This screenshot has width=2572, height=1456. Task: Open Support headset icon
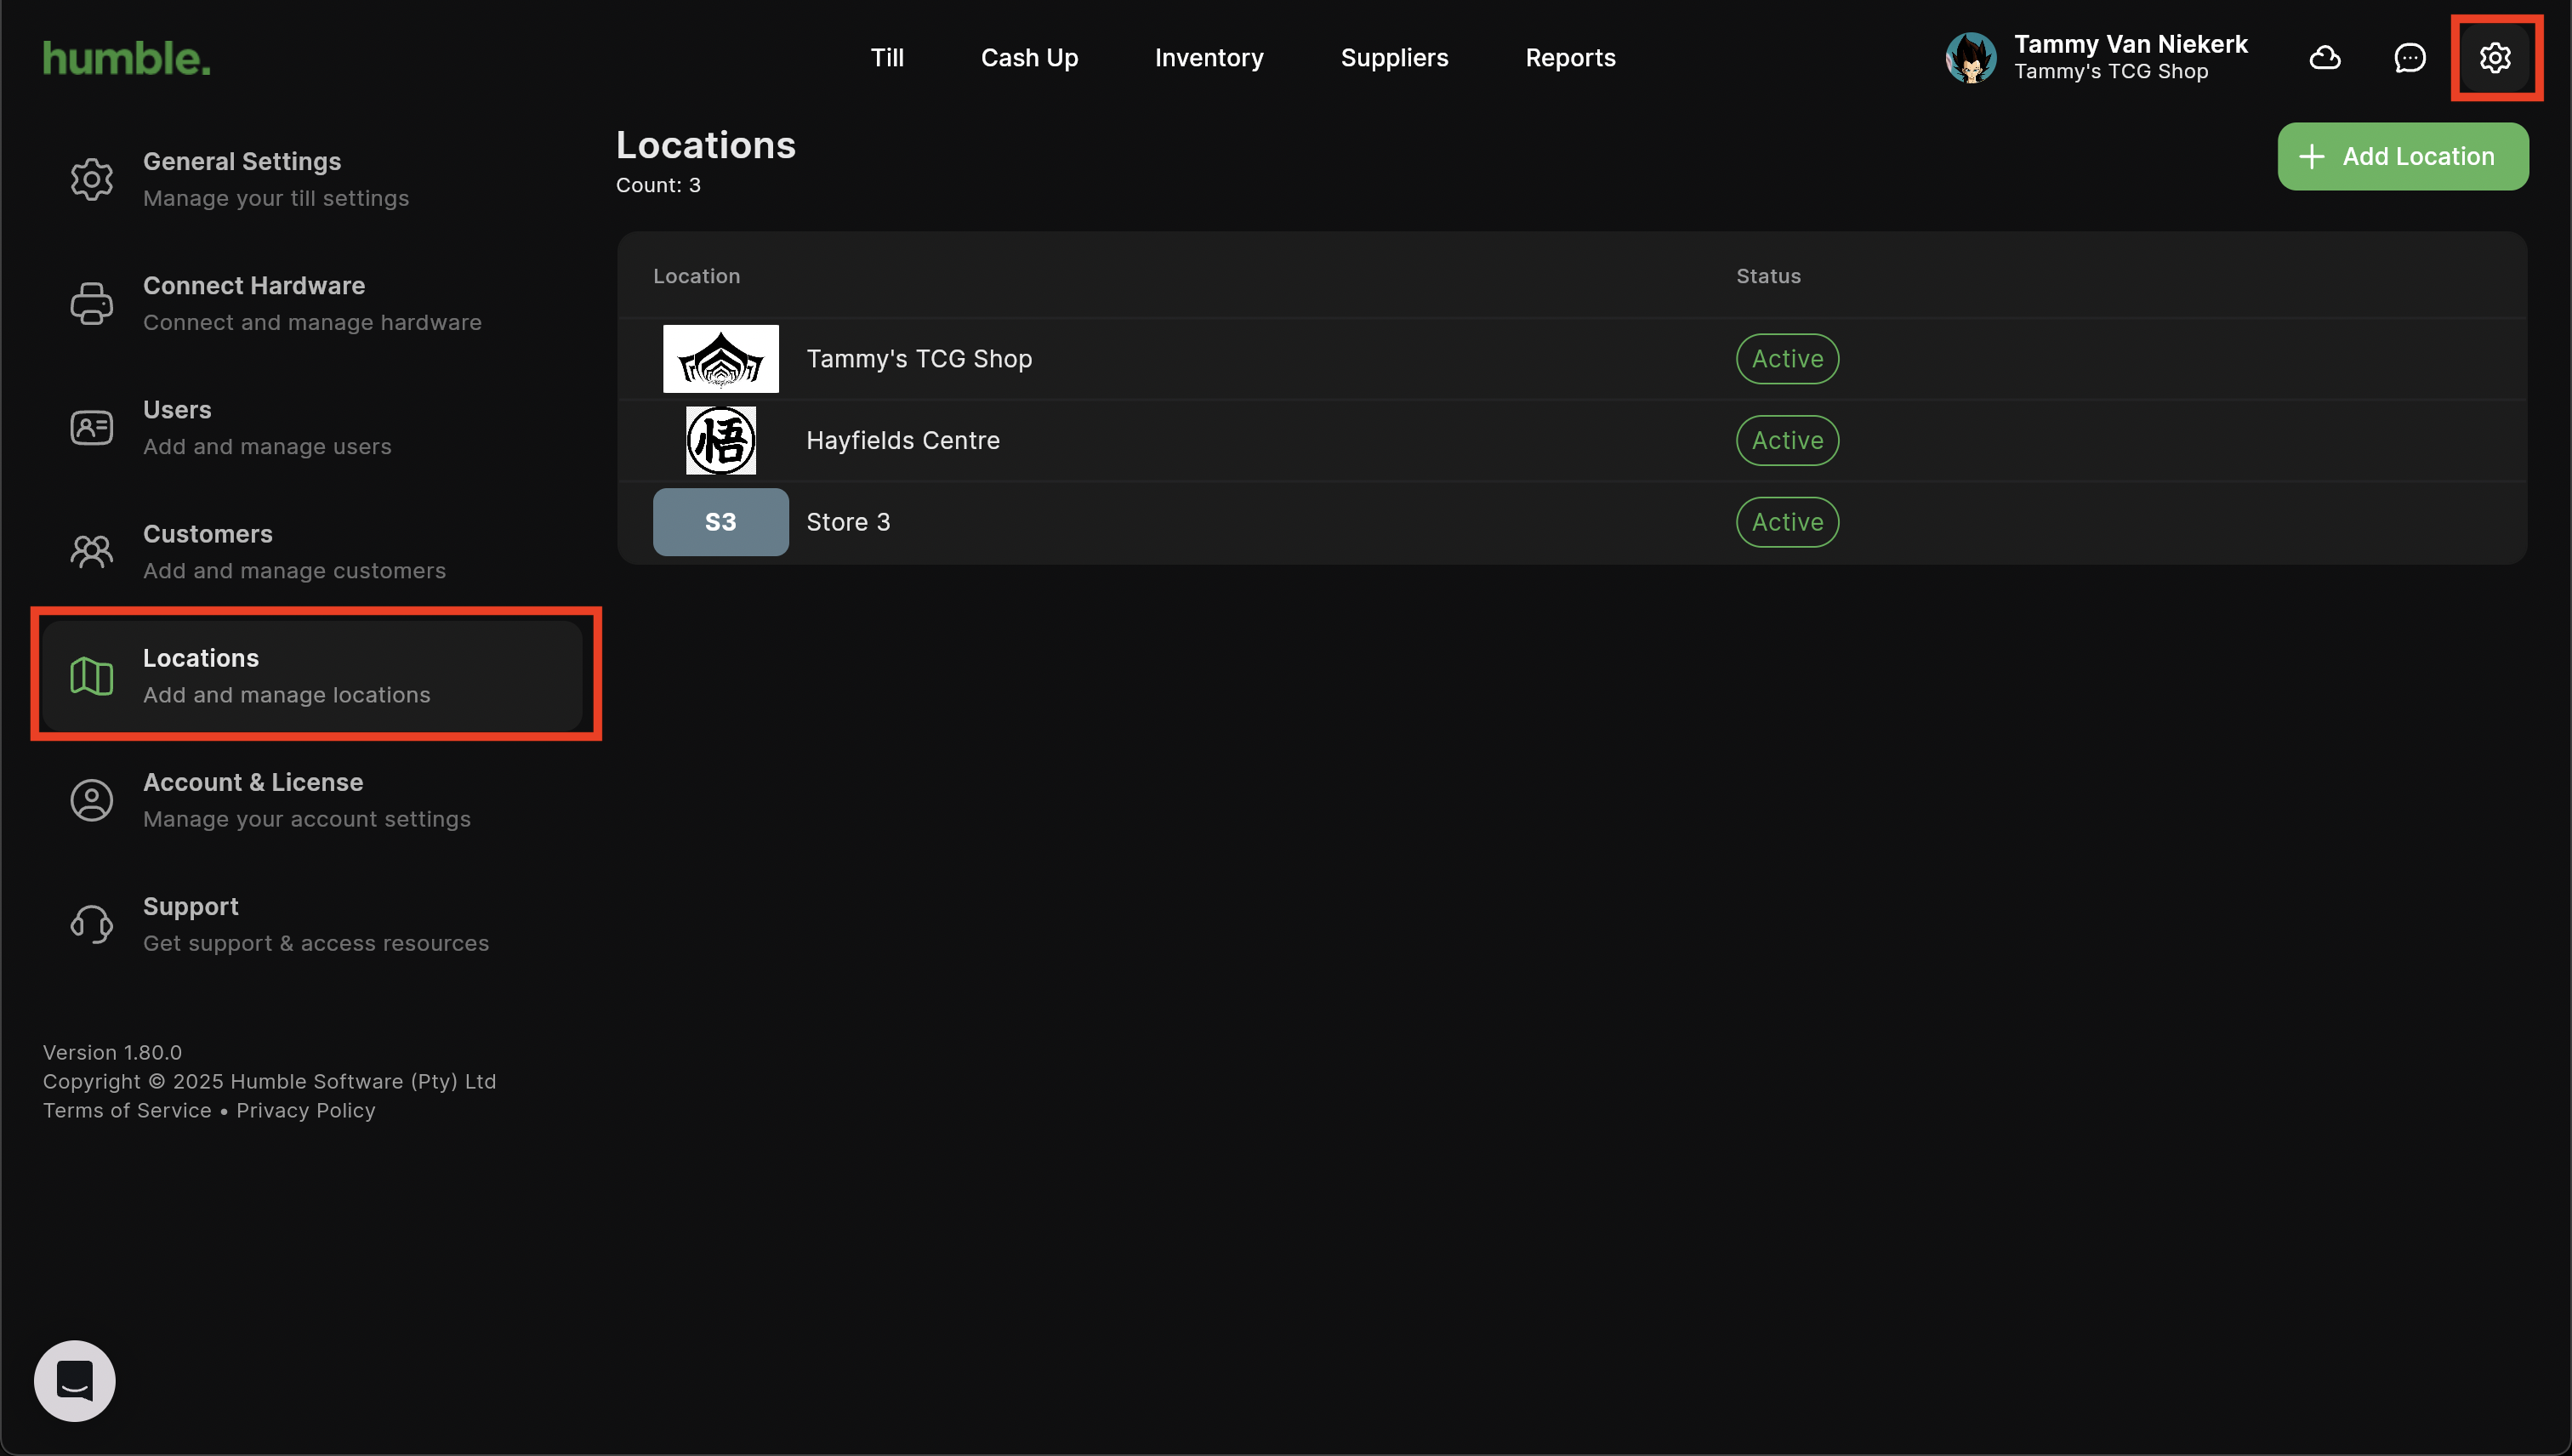tap(91, 924)
